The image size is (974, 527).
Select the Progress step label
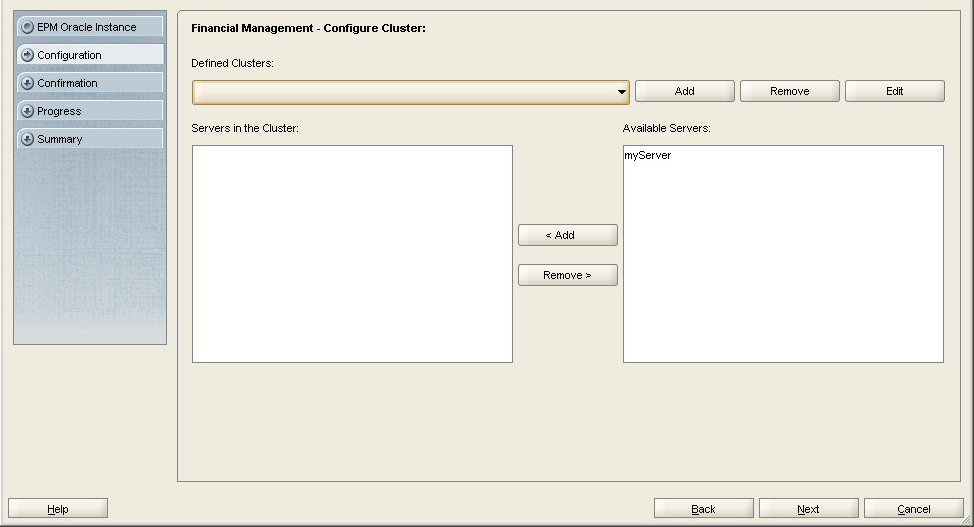coord(59,111)
